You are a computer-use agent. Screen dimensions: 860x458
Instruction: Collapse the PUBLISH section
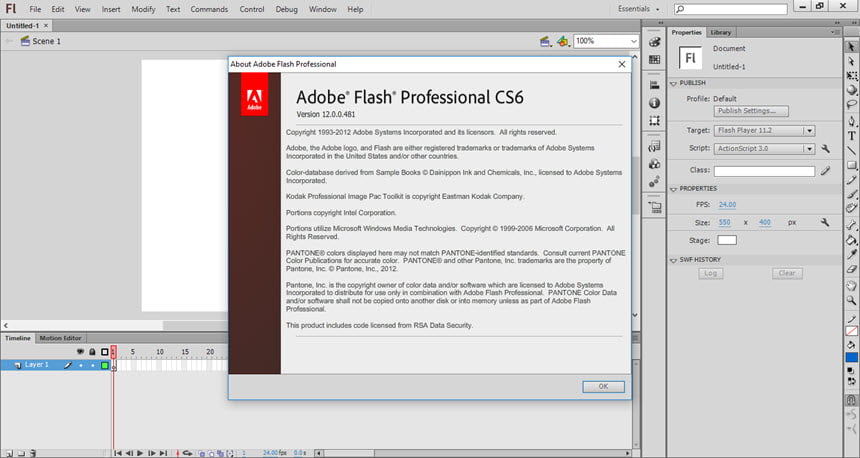[x=674, y=83]
